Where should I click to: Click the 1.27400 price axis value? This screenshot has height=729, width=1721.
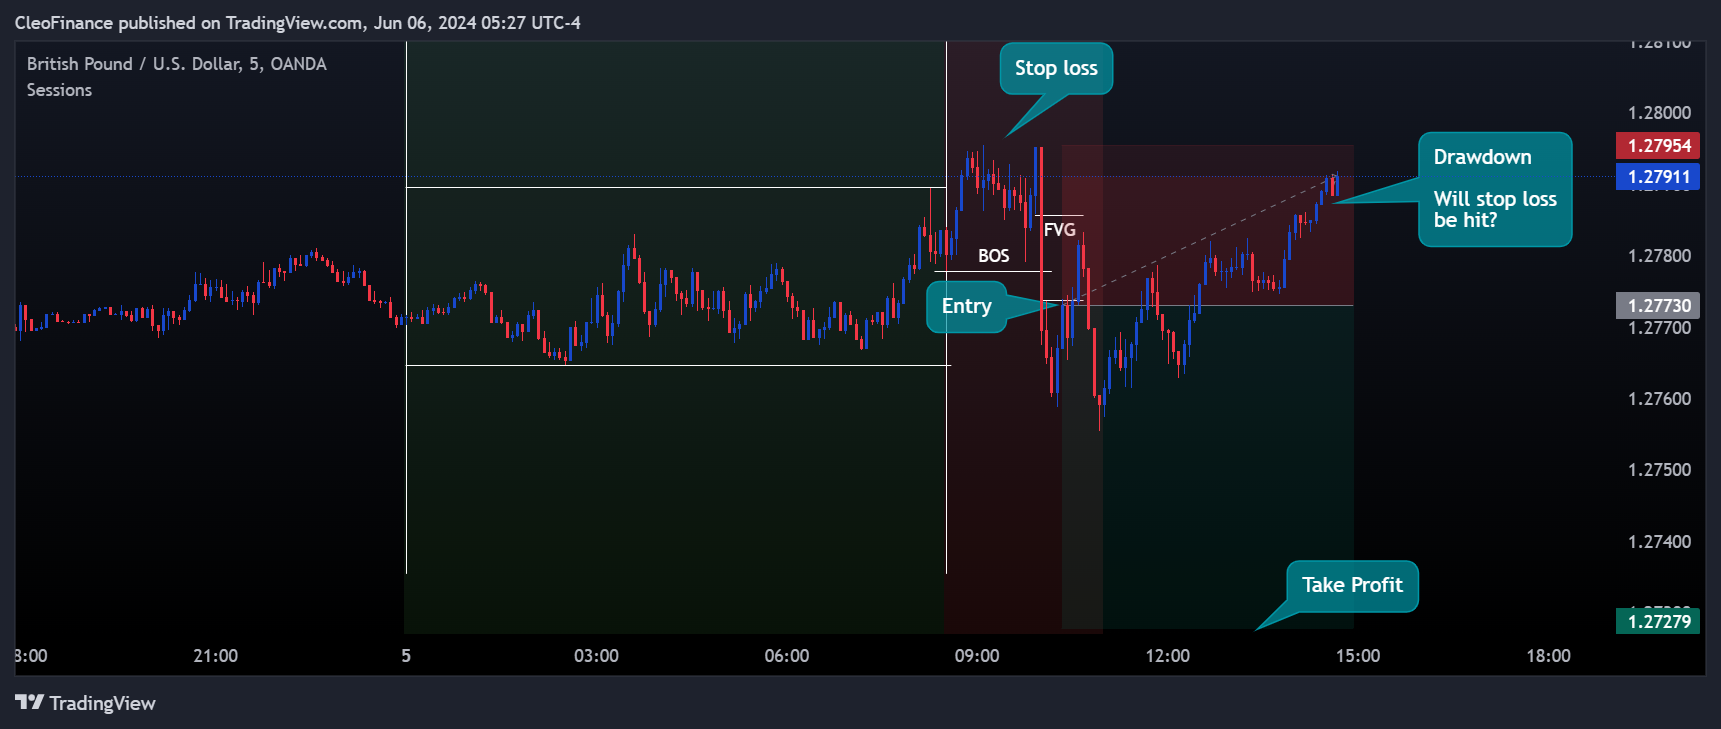(x=1659, y=542)
